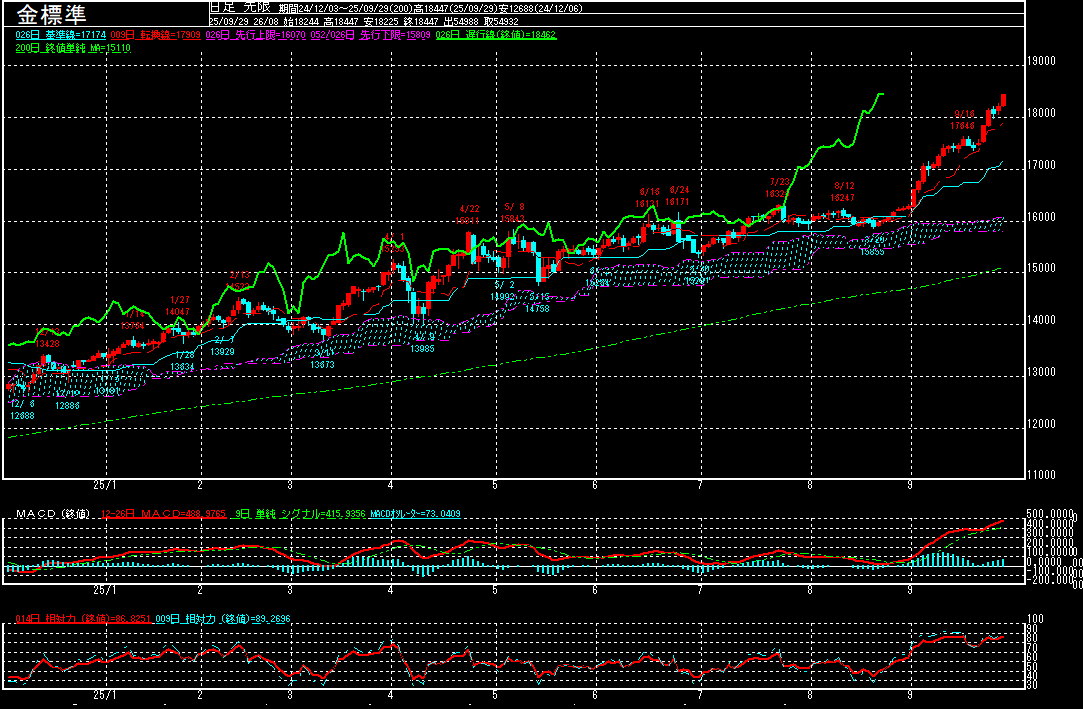Select the 014日 相対力 RSI legend
Viewport: 1083px width, 709px height.
coord(83,620)
